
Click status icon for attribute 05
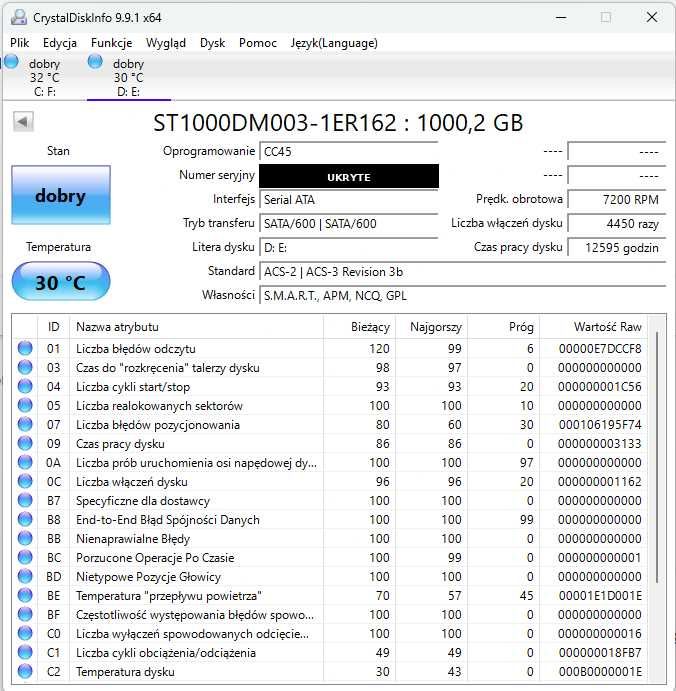tap(25, 405)
